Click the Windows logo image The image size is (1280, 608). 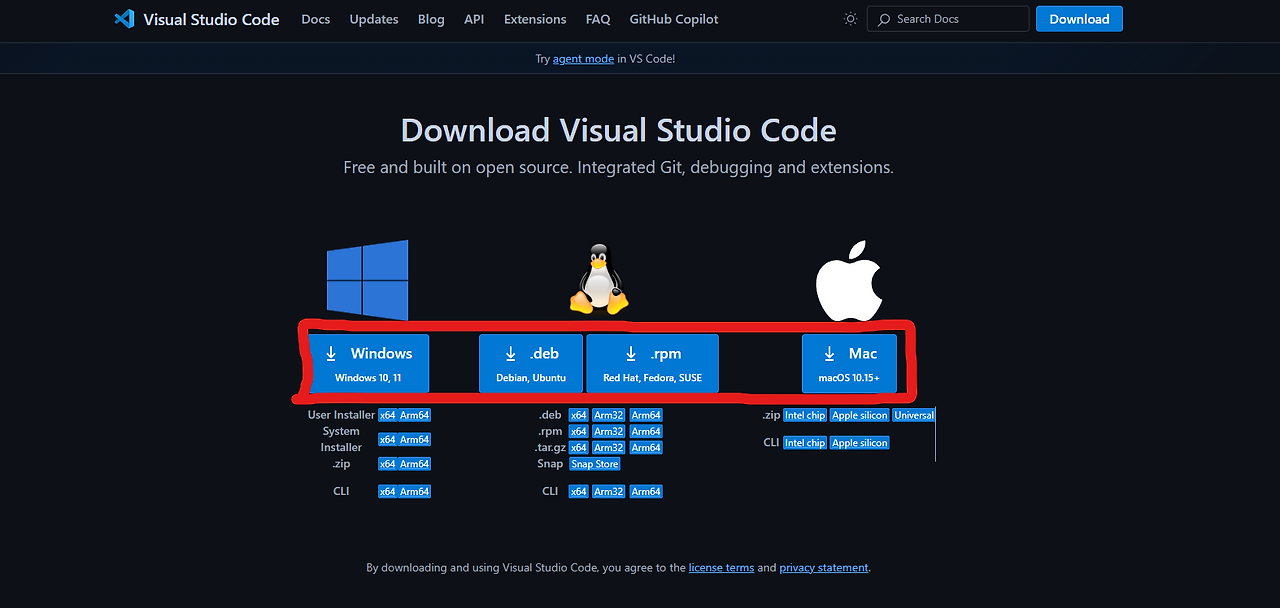[367, 279]
